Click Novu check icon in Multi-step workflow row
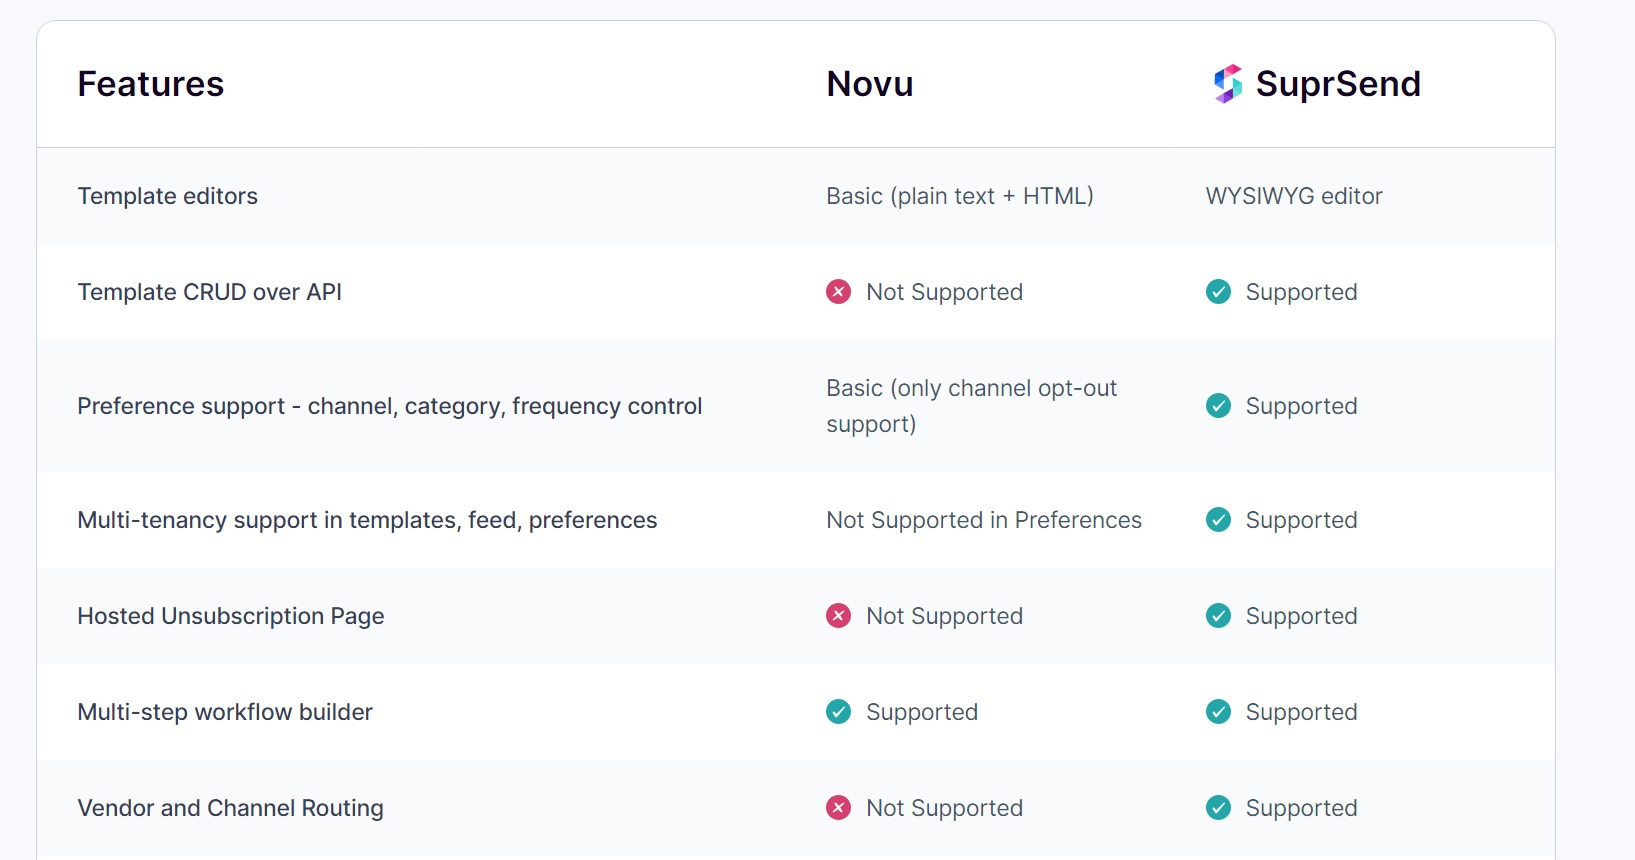This screenshot has height=860, width=1635. click(x=838, y=712)
